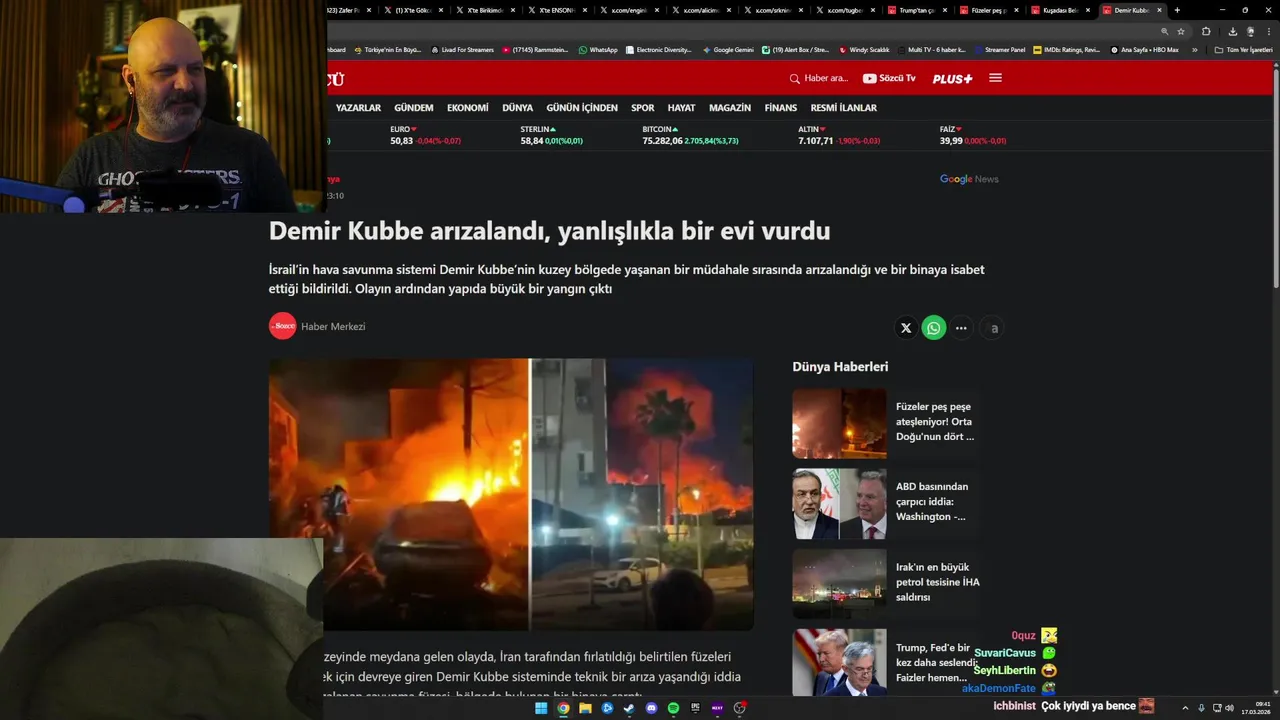Open Tüm Yer İşaretleri bookmarks folder
This screenshot has height=720, width=1280.
click(1243, 50)
